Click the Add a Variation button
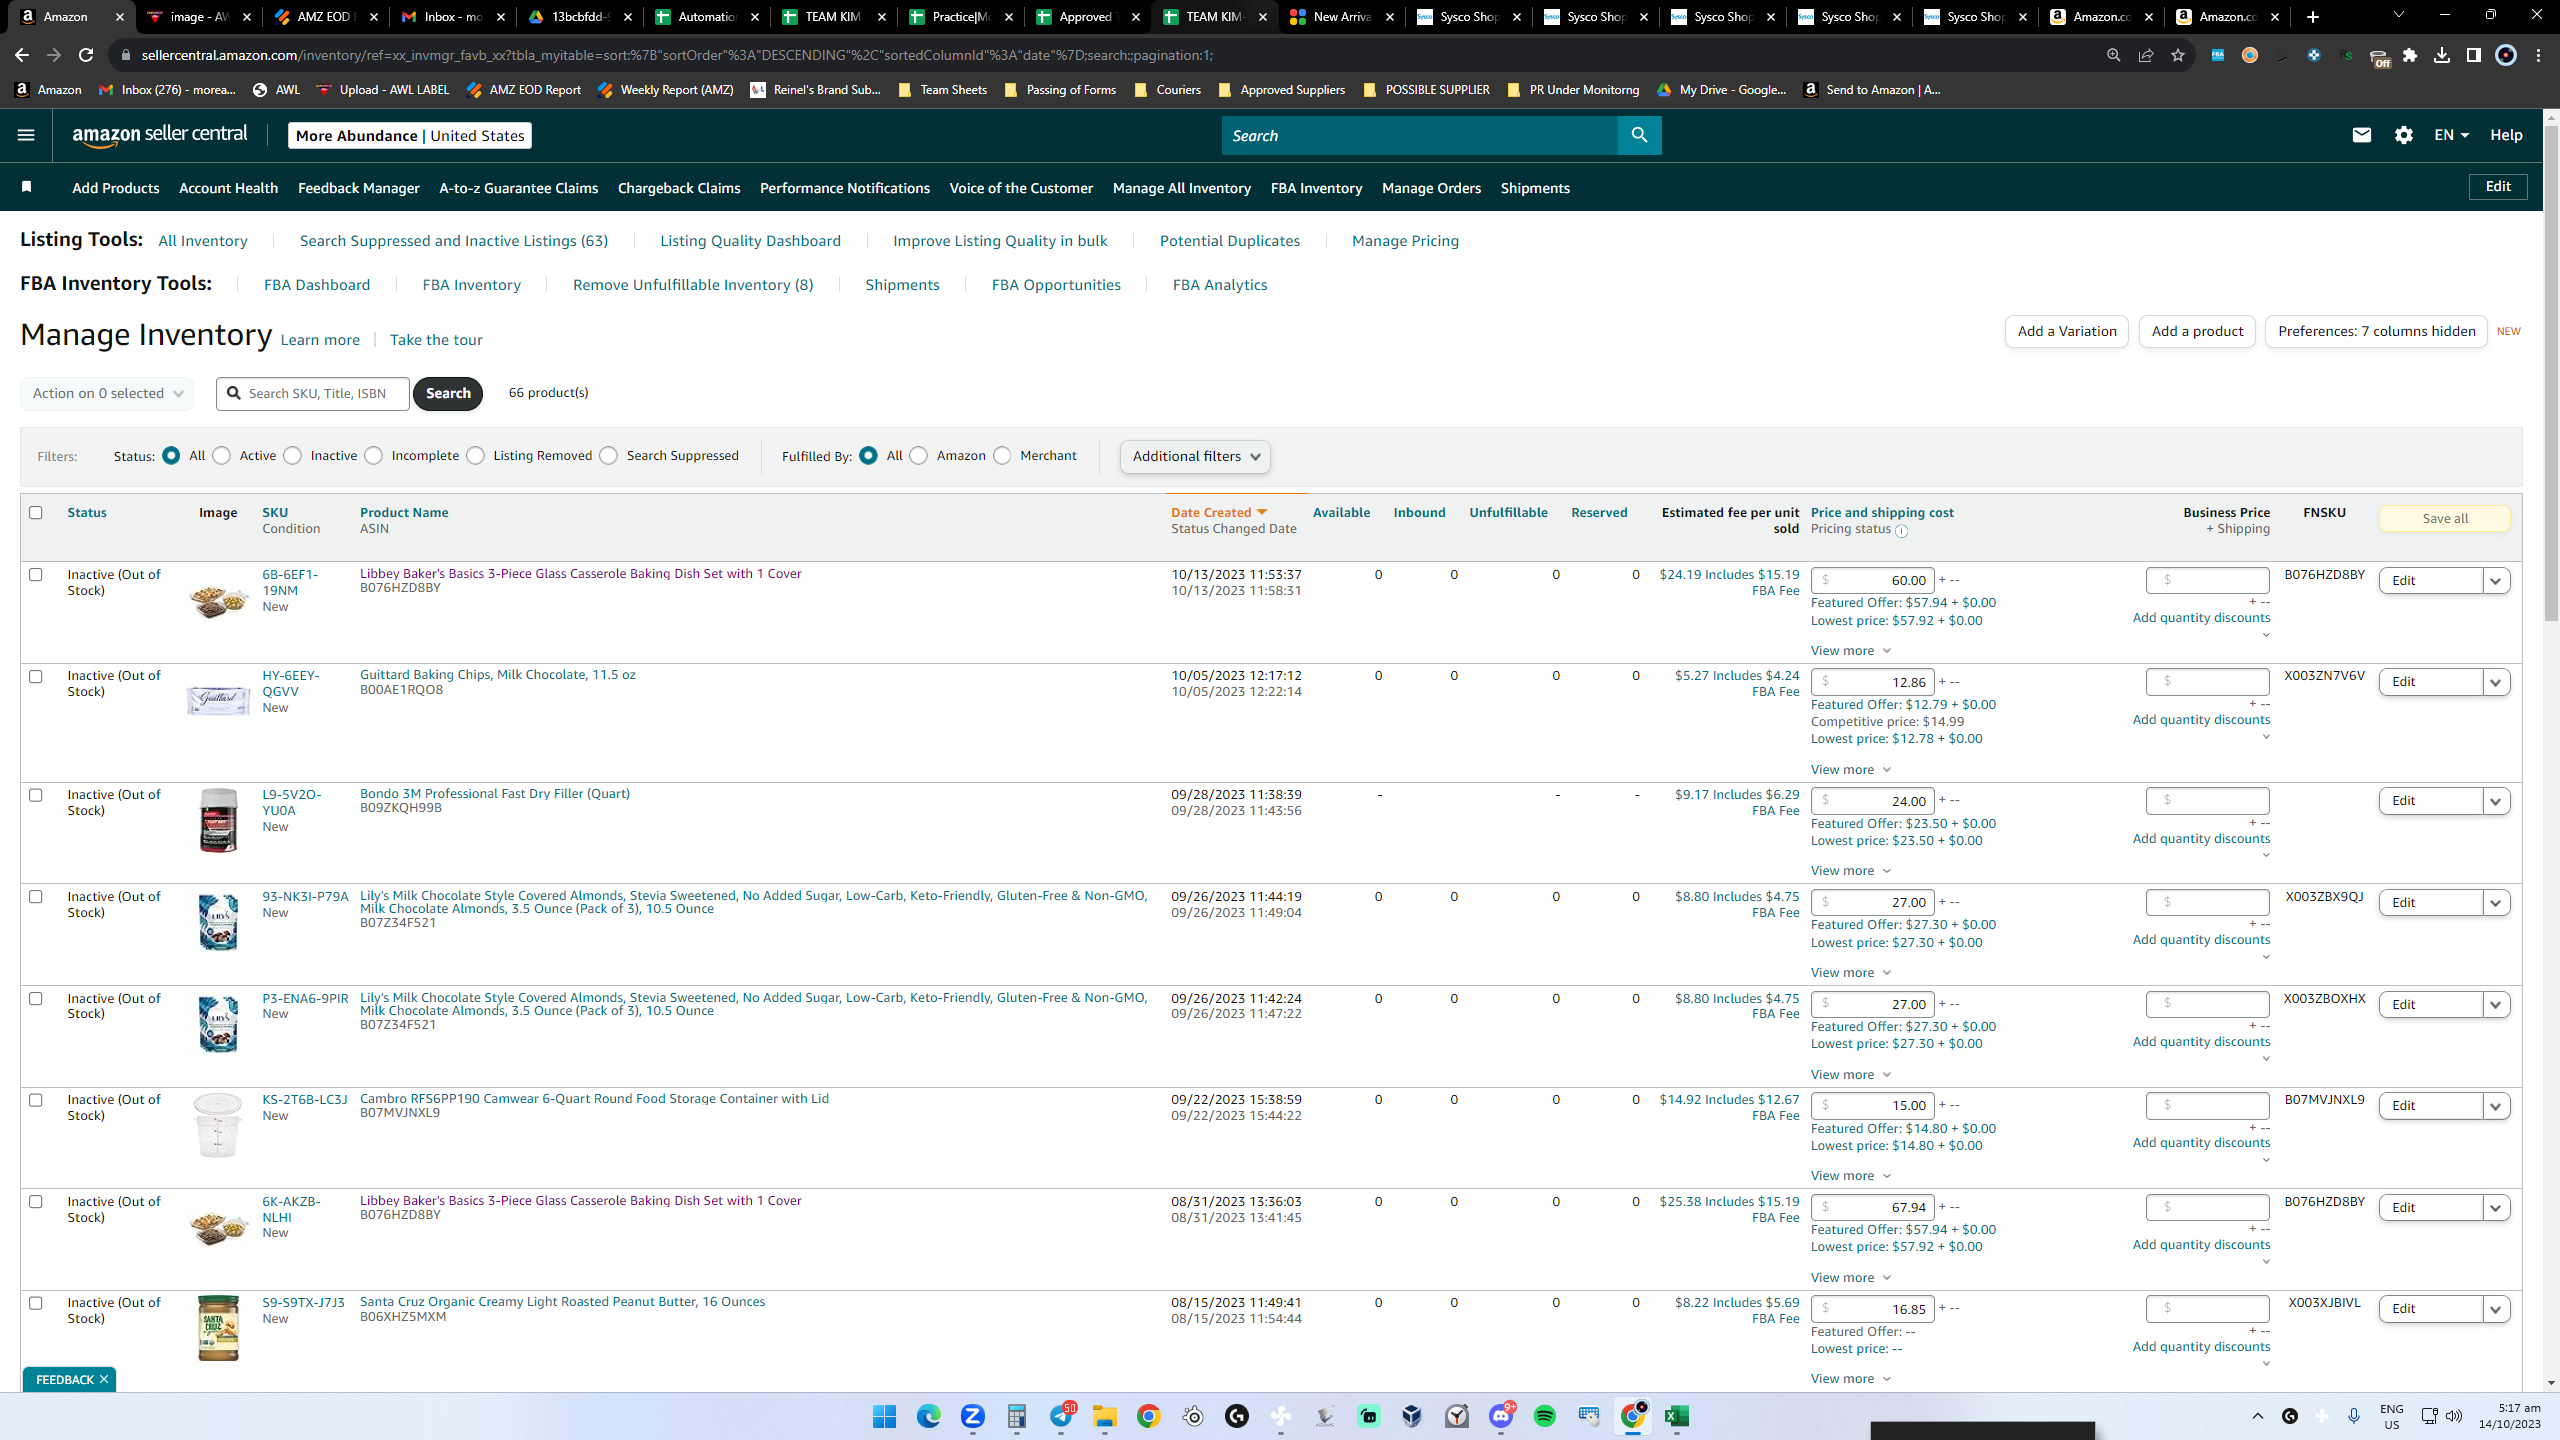2560x1440 pixels. (2067, 331)
